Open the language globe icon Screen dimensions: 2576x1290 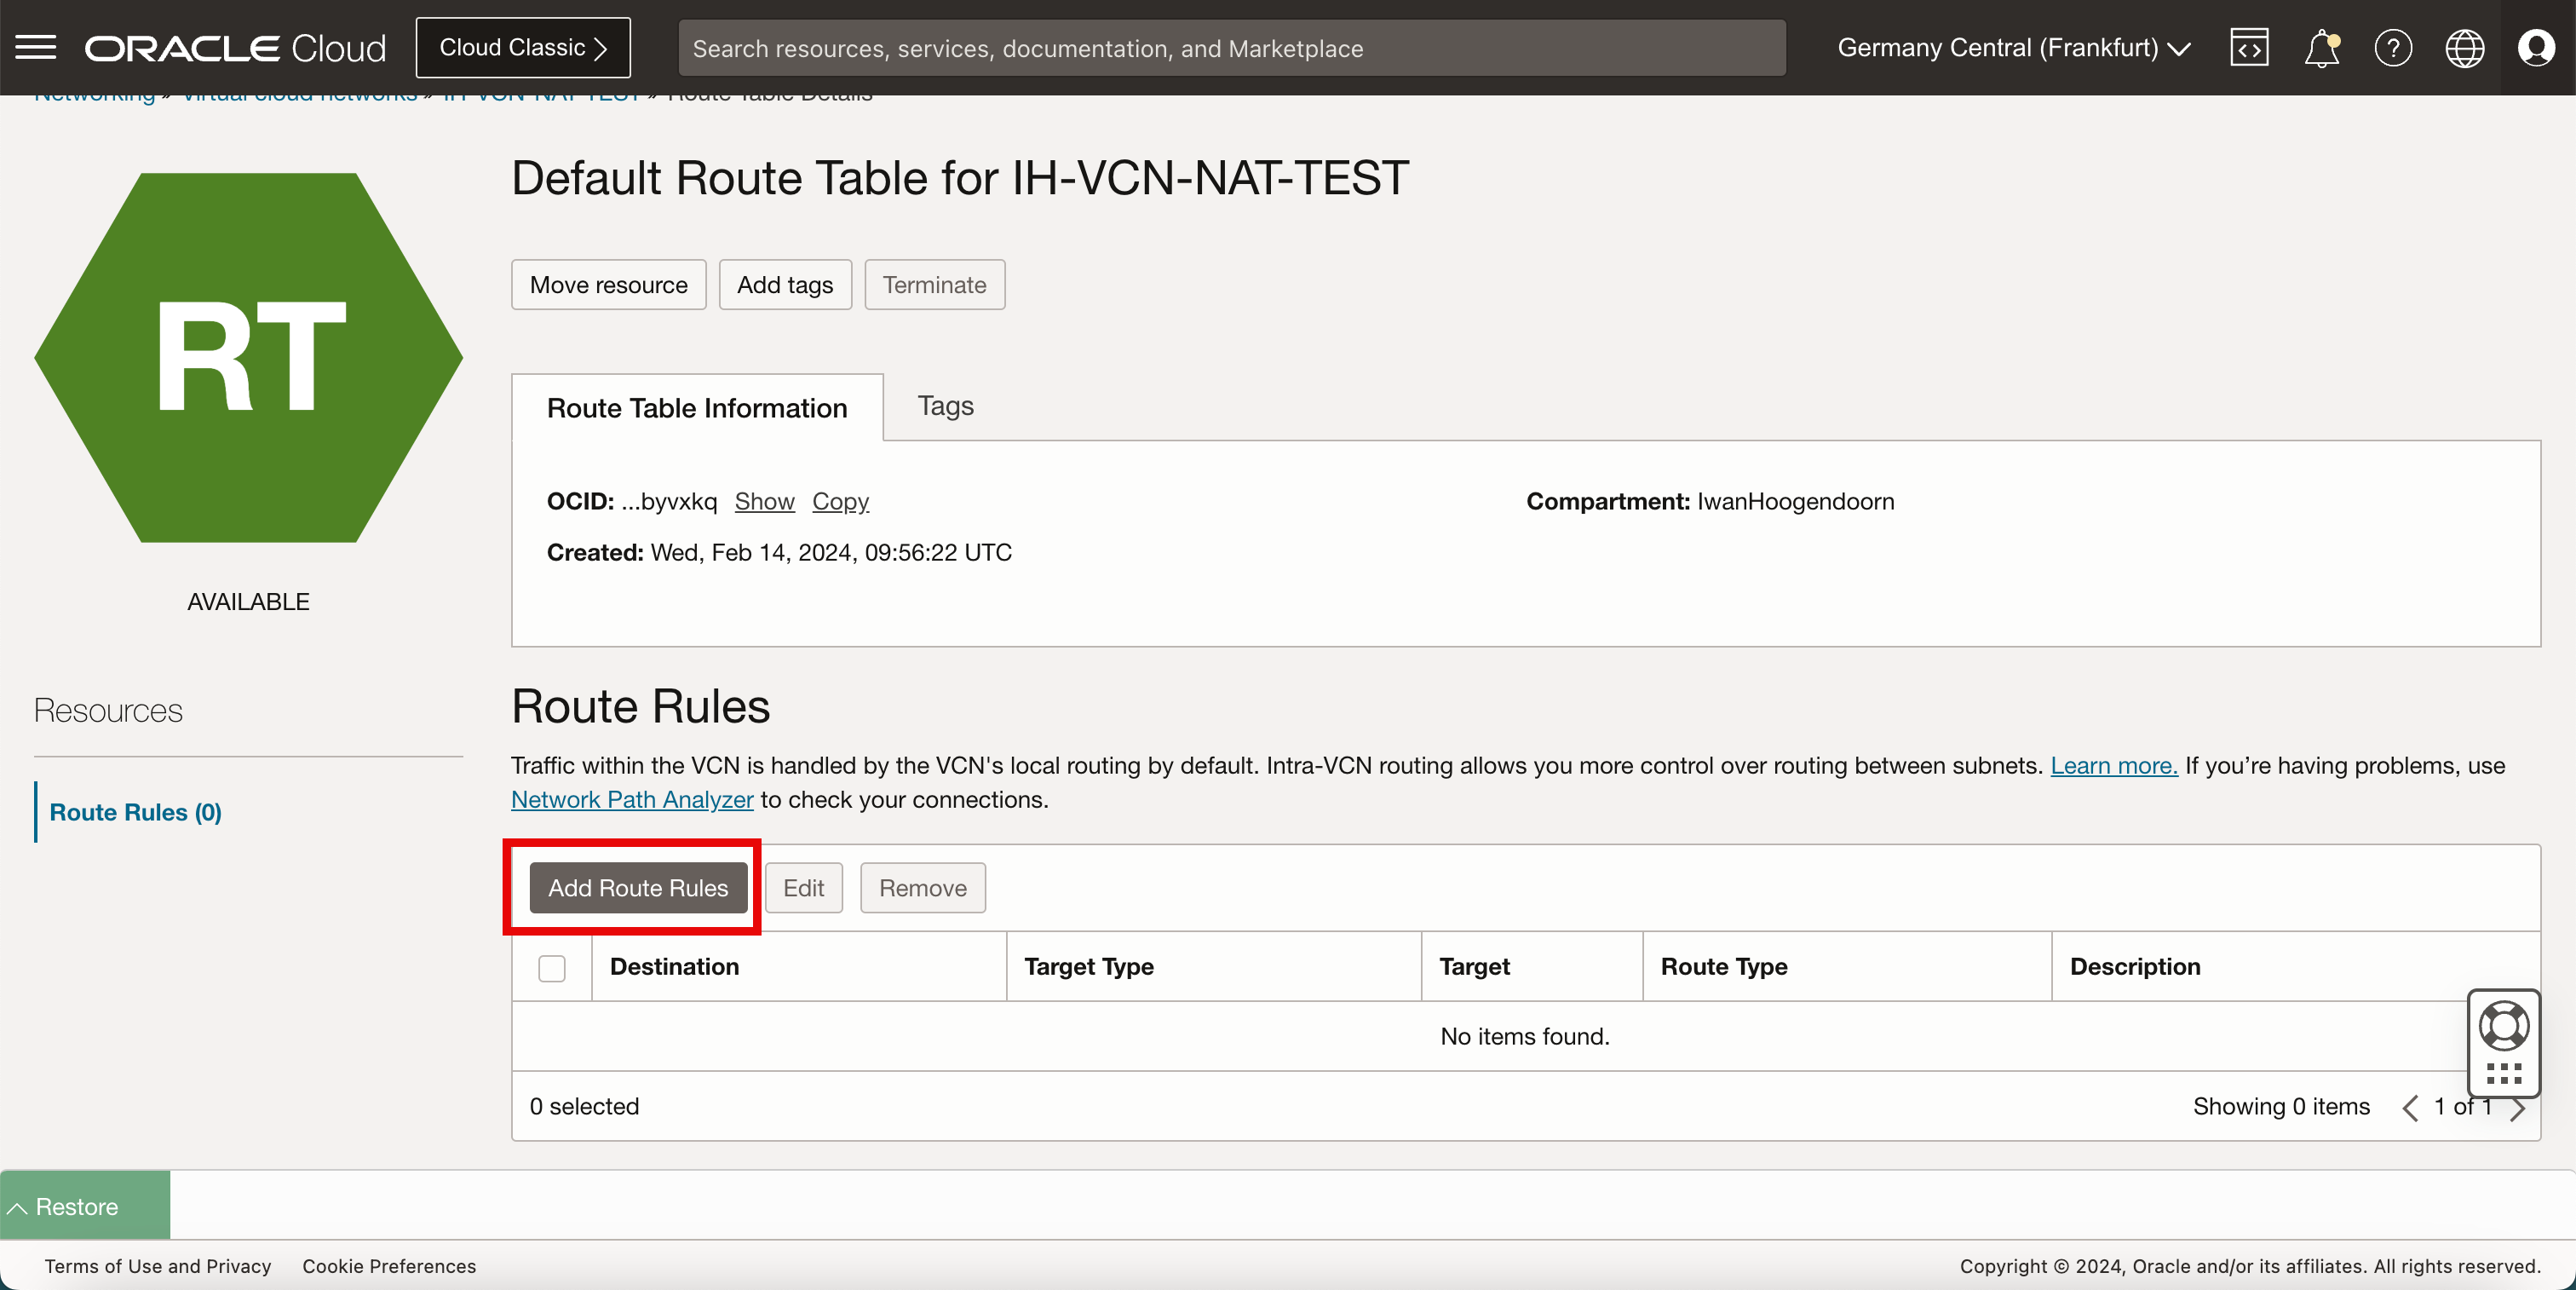[2464, 47]
